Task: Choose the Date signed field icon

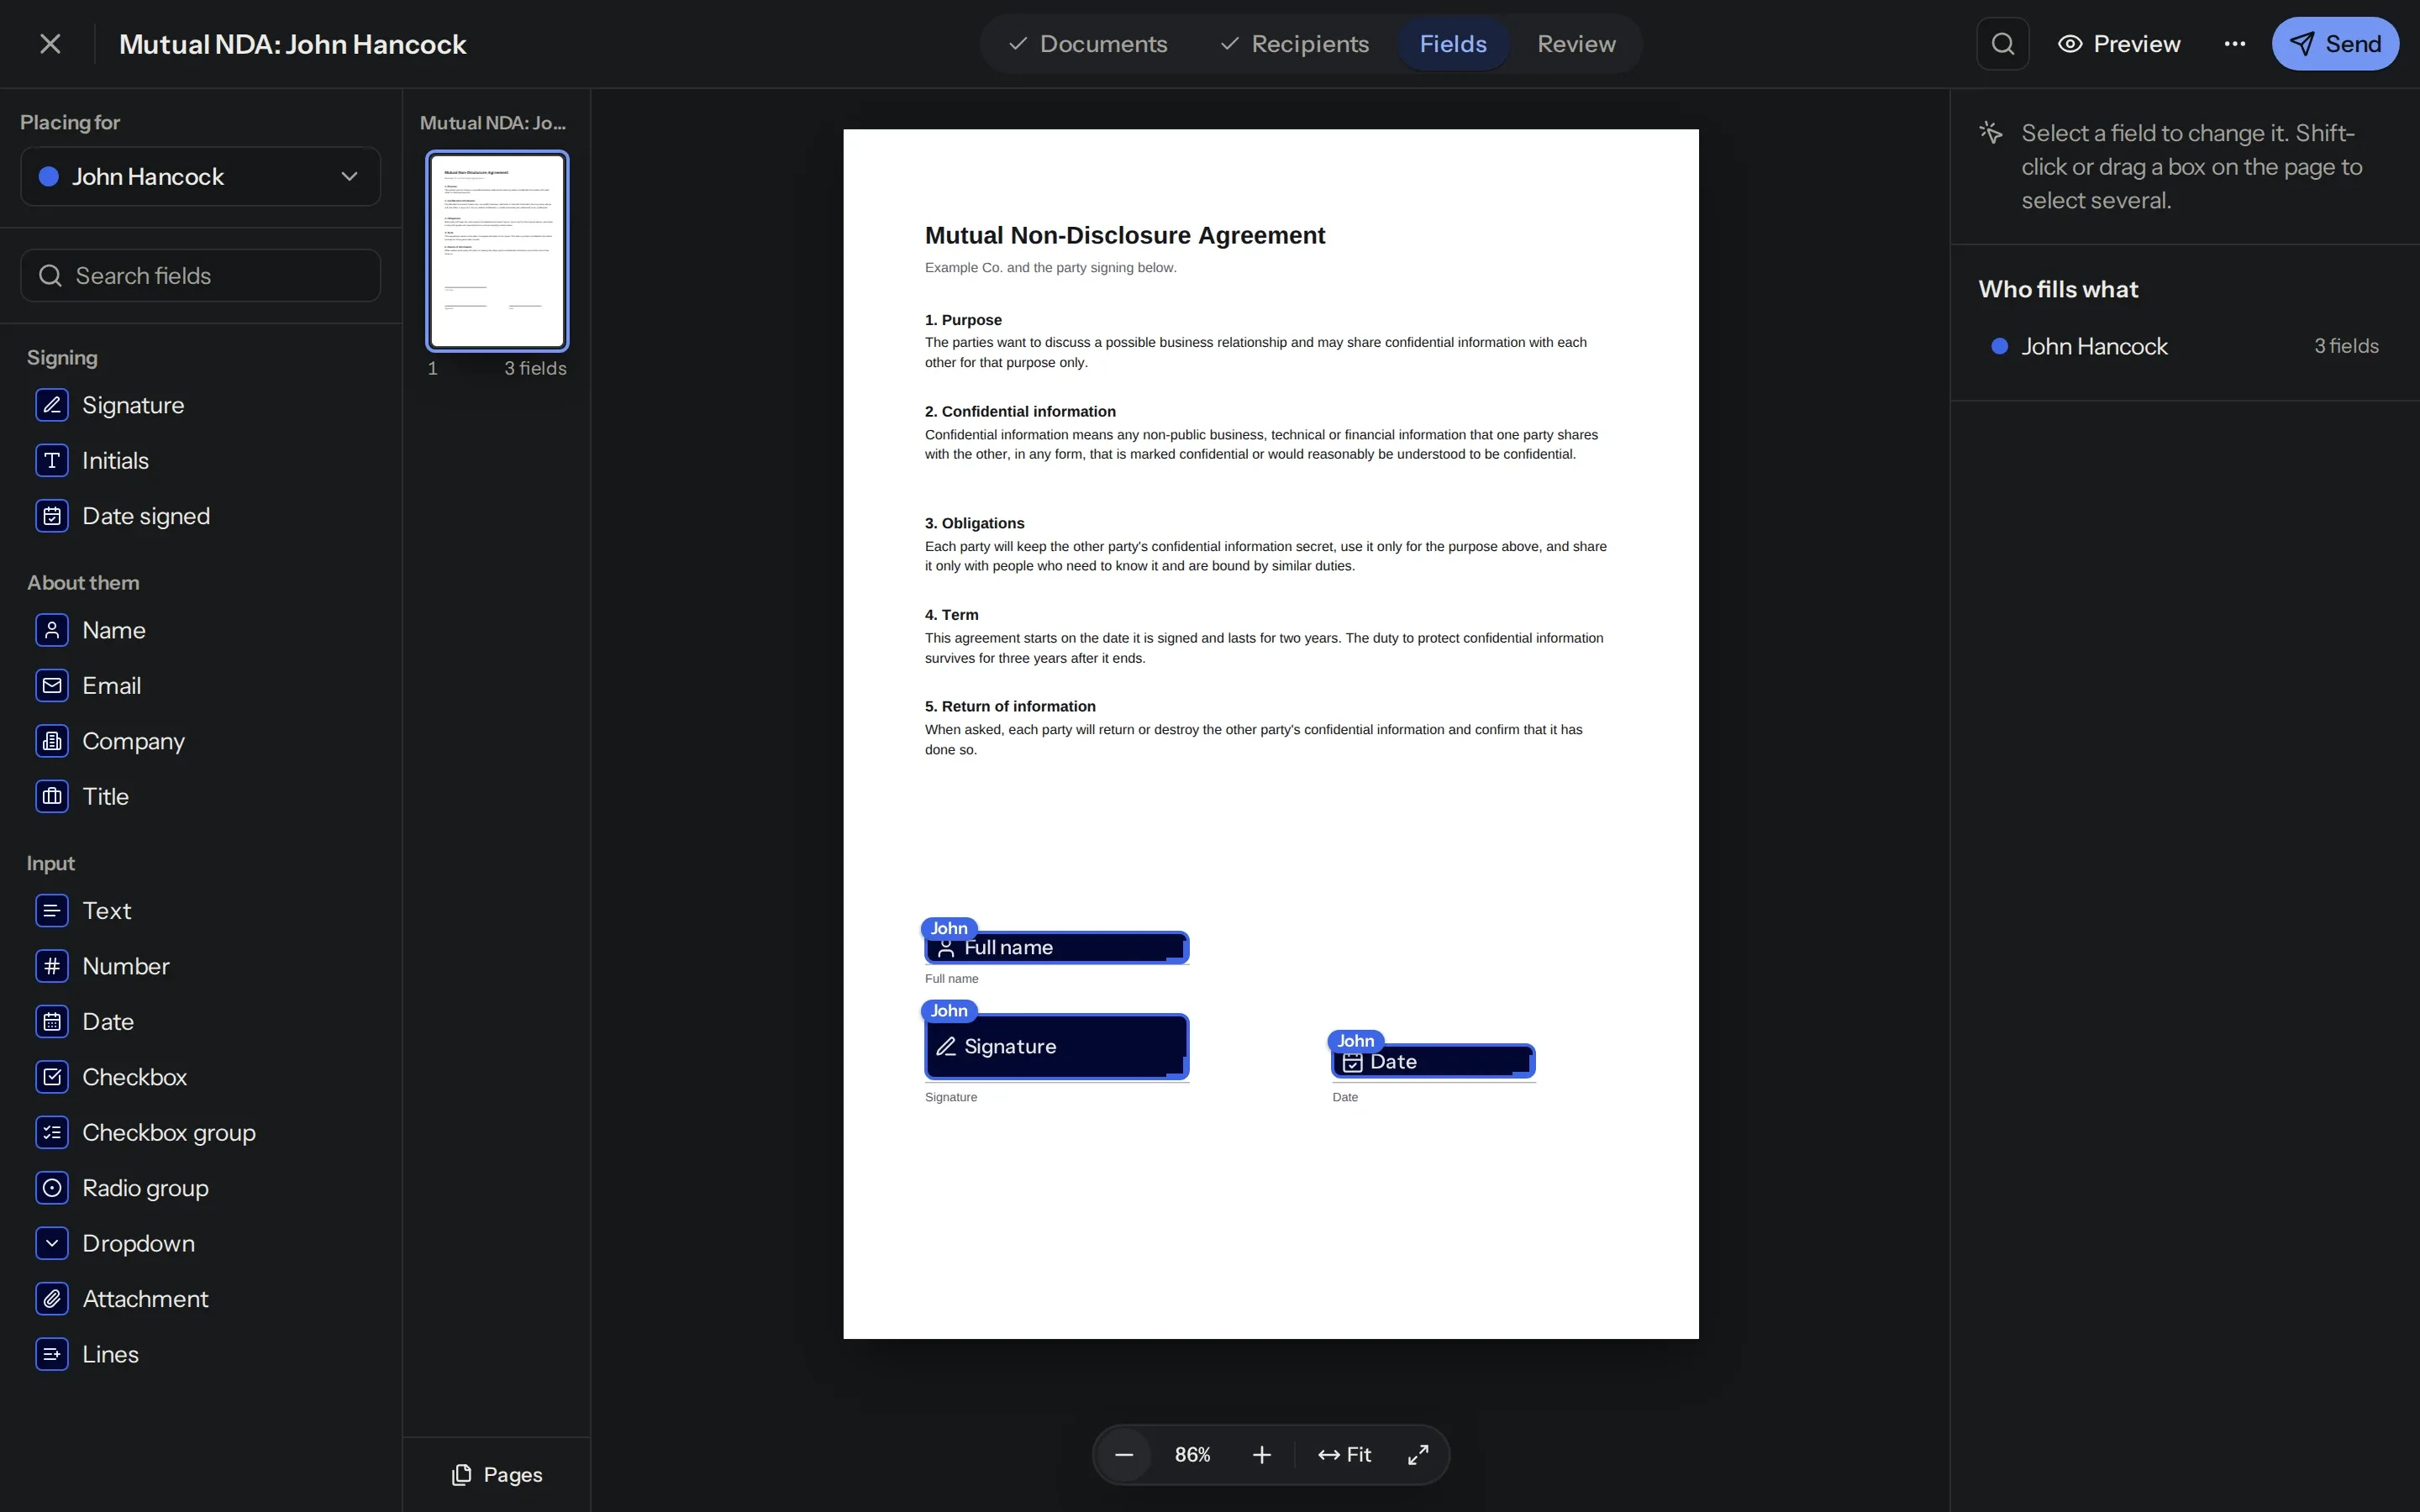Action: click(x=52, y=516)
